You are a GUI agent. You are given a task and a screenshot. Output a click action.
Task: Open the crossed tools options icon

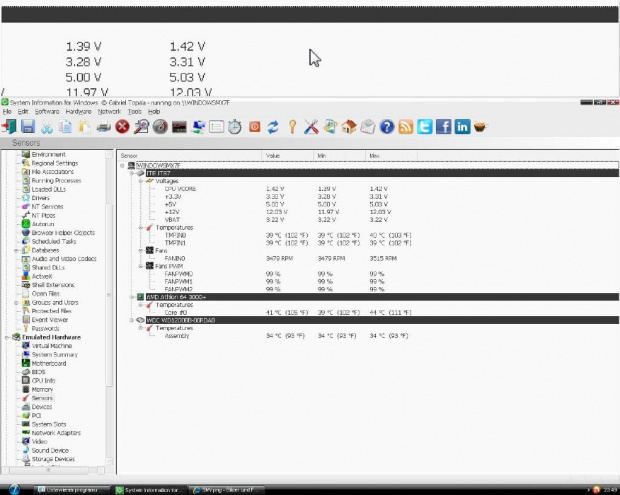click(311, 127)
